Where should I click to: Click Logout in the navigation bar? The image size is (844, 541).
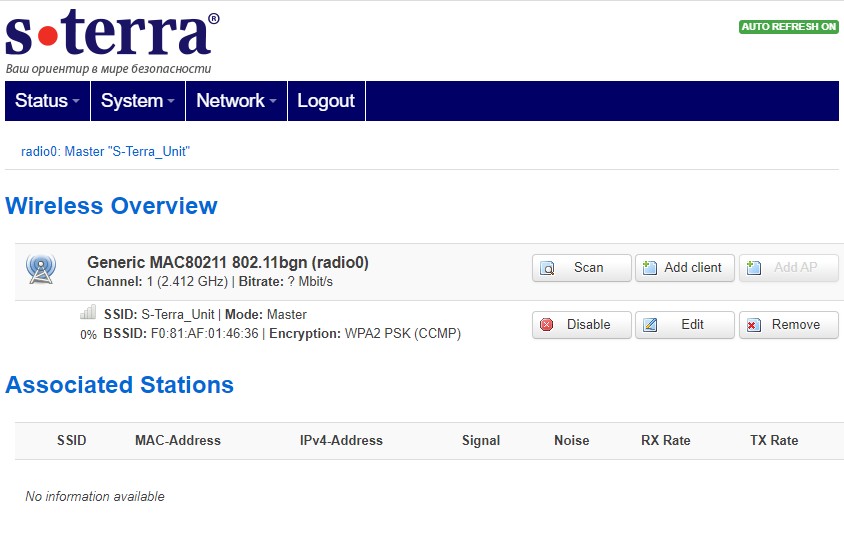pos(326,101)
